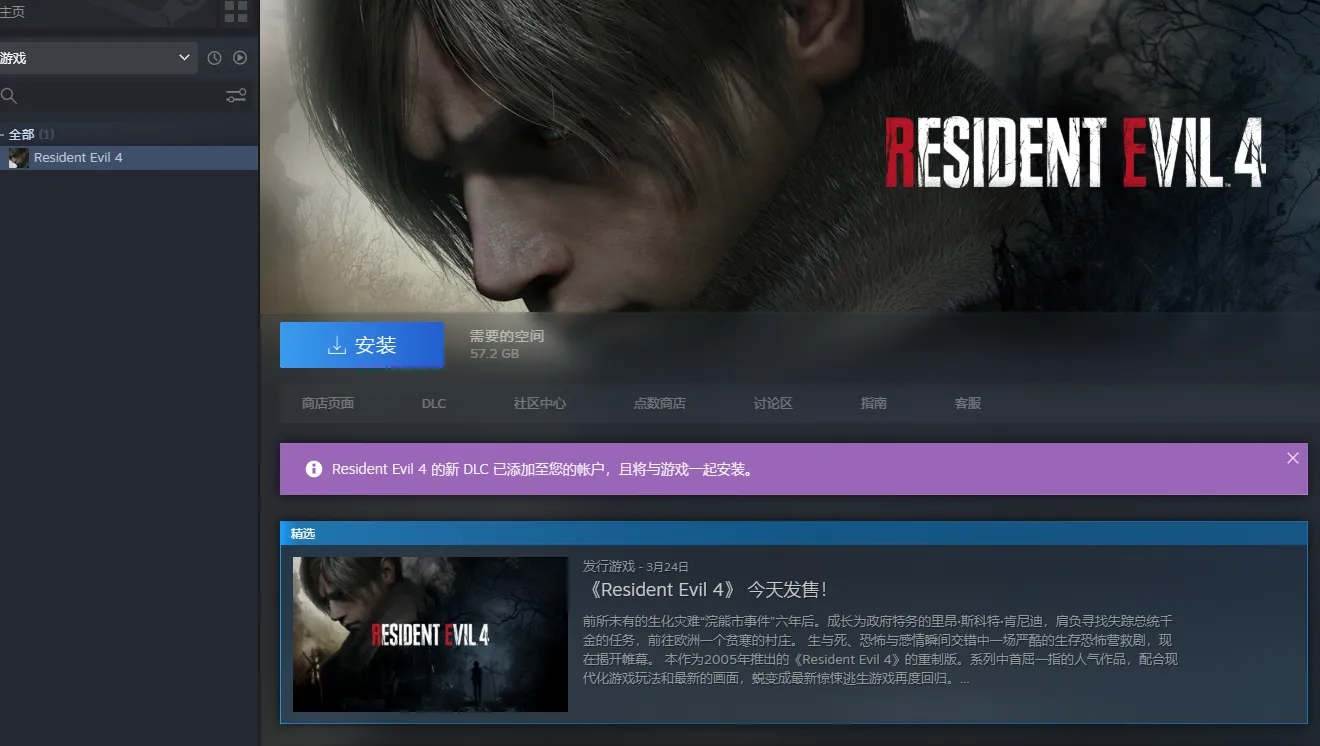
Task: Open the 讨论区 discussions page
Action: 773,403
